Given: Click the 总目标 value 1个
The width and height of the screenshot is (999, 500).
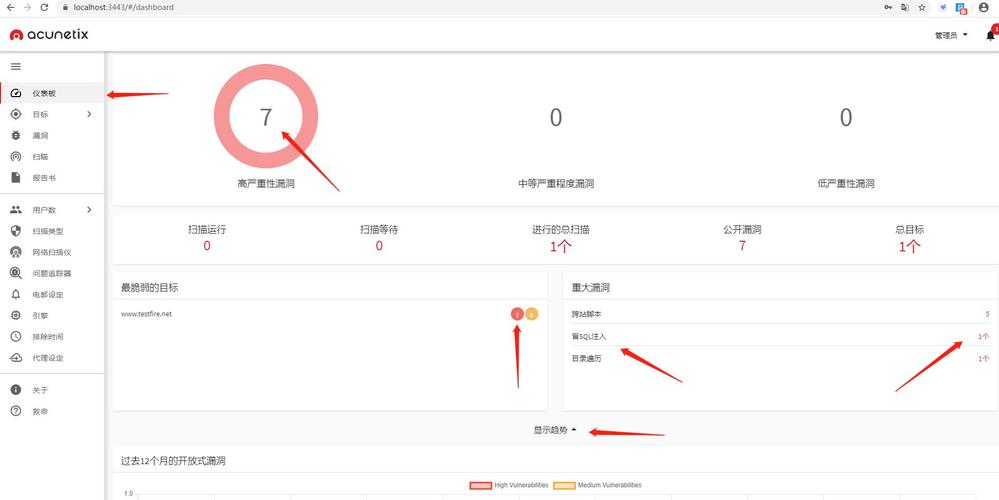Looking at the screenshot, I should tap(909, 246).
